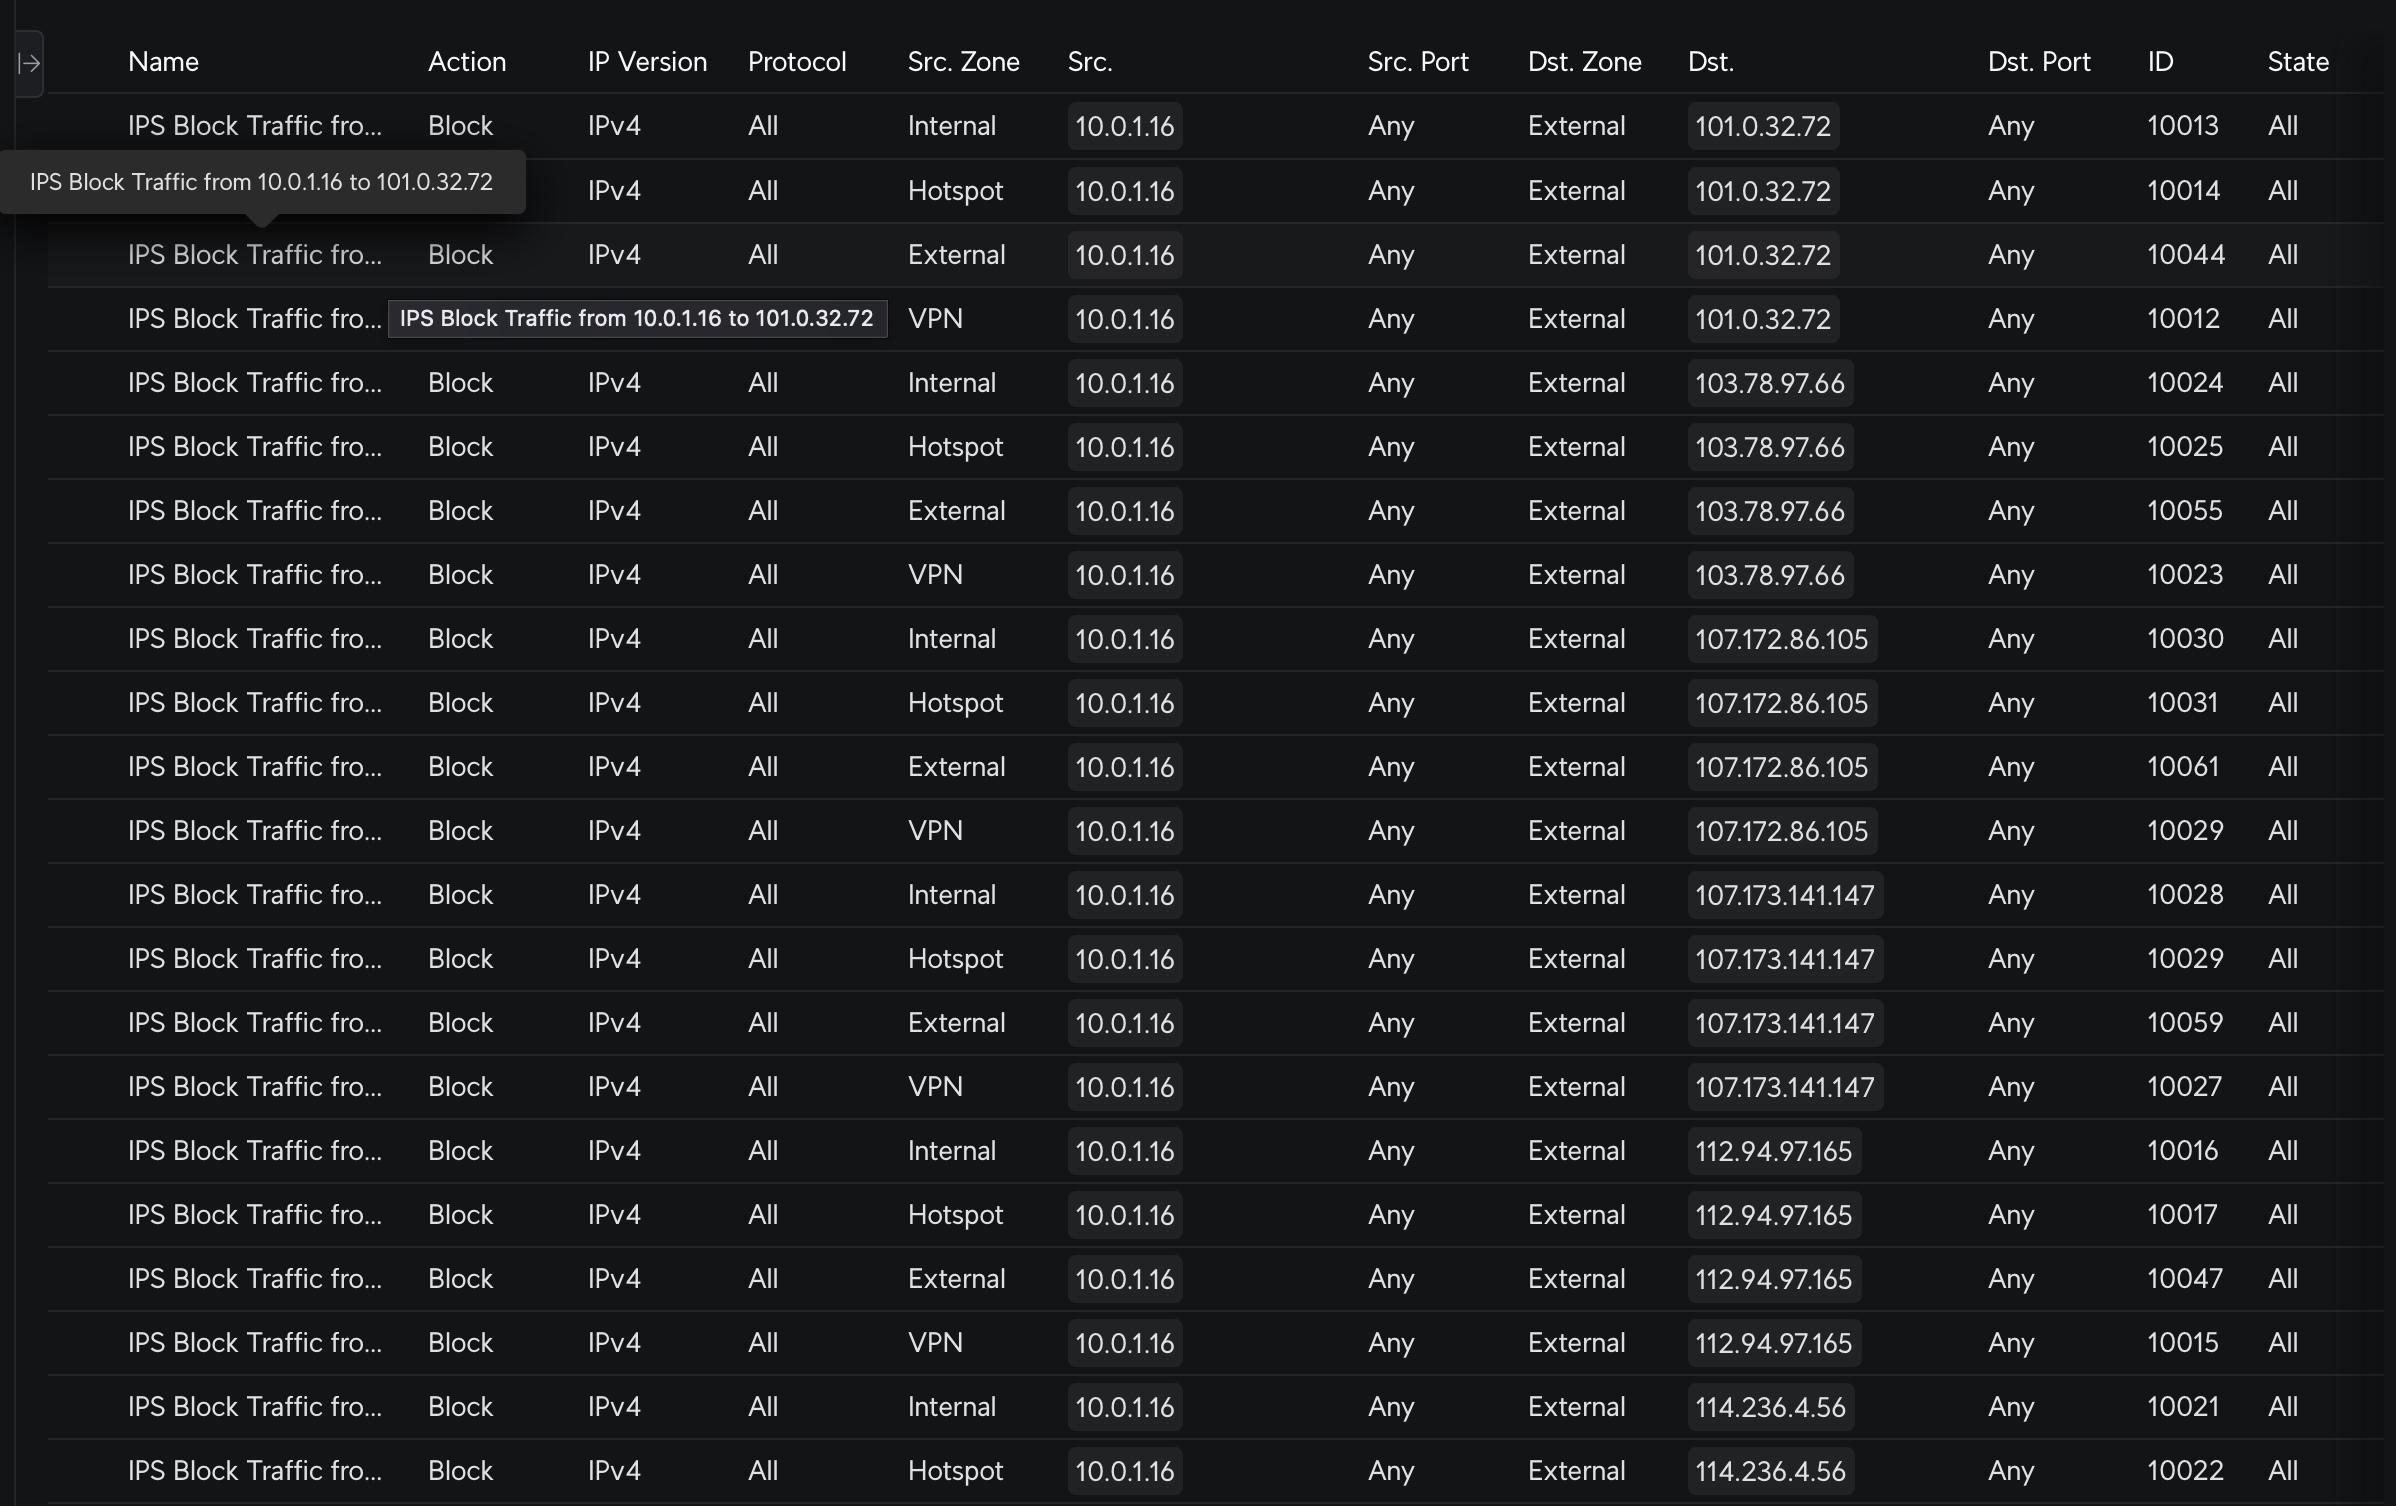Click source chip 10.0.1.16 in rule 10024
Viewport: 2396px width, 1506px height.
1124,383
